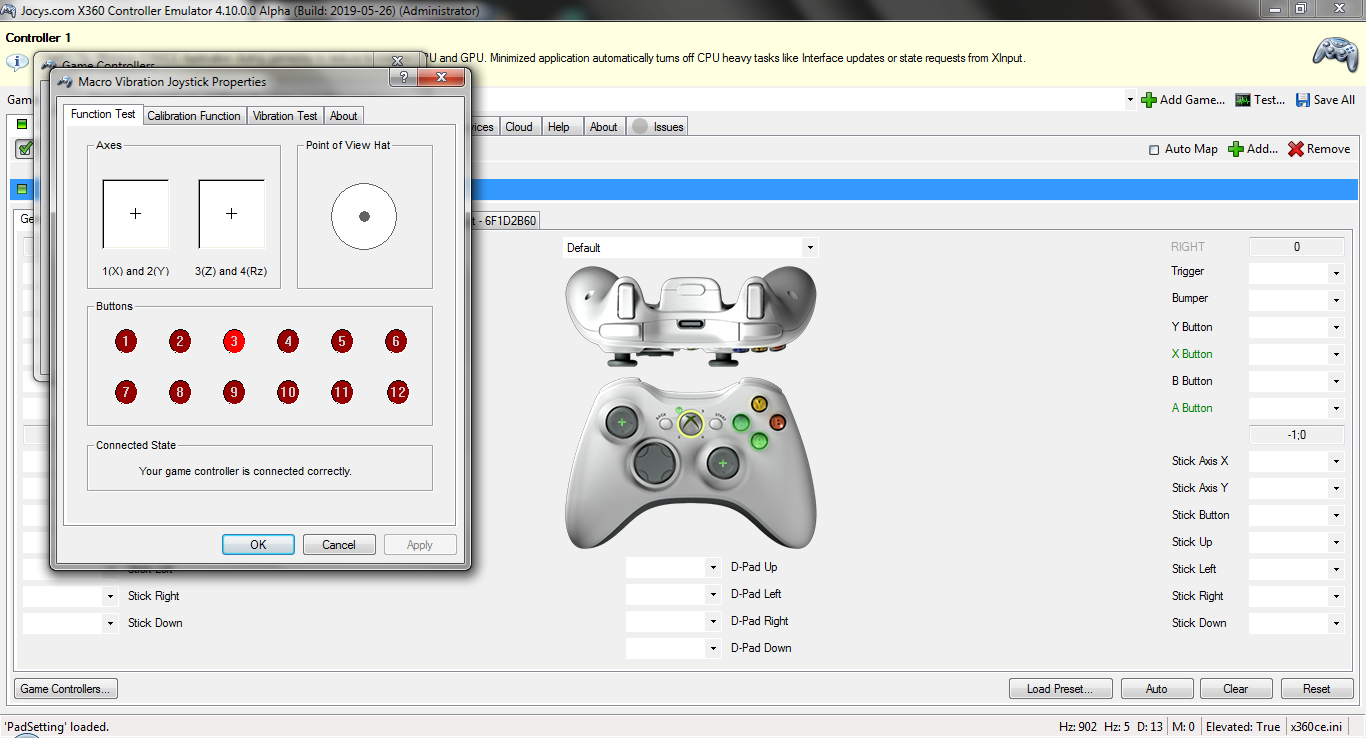Switch to the Calibration Function tab
This screenshot has height=738, width=1366.
click(194, 116)
